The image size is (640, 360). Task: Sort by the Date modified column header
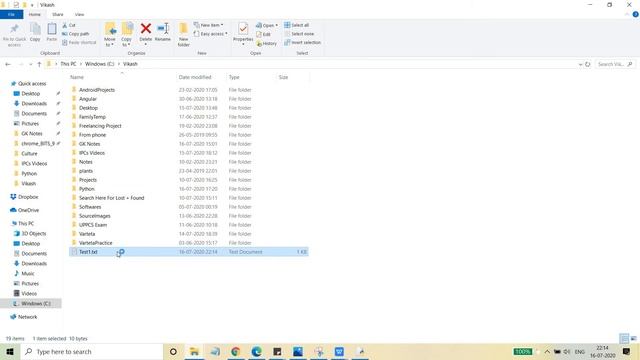point(195,77)
